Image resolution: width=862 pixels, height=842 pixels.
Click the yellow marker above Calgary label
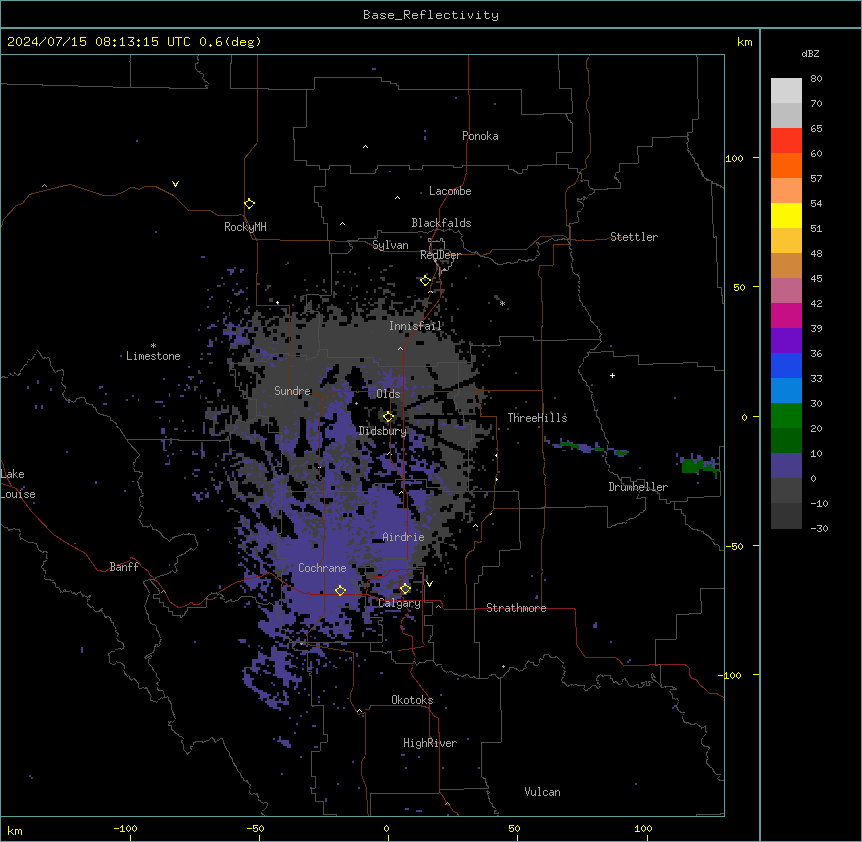click(x=405, y=589)
